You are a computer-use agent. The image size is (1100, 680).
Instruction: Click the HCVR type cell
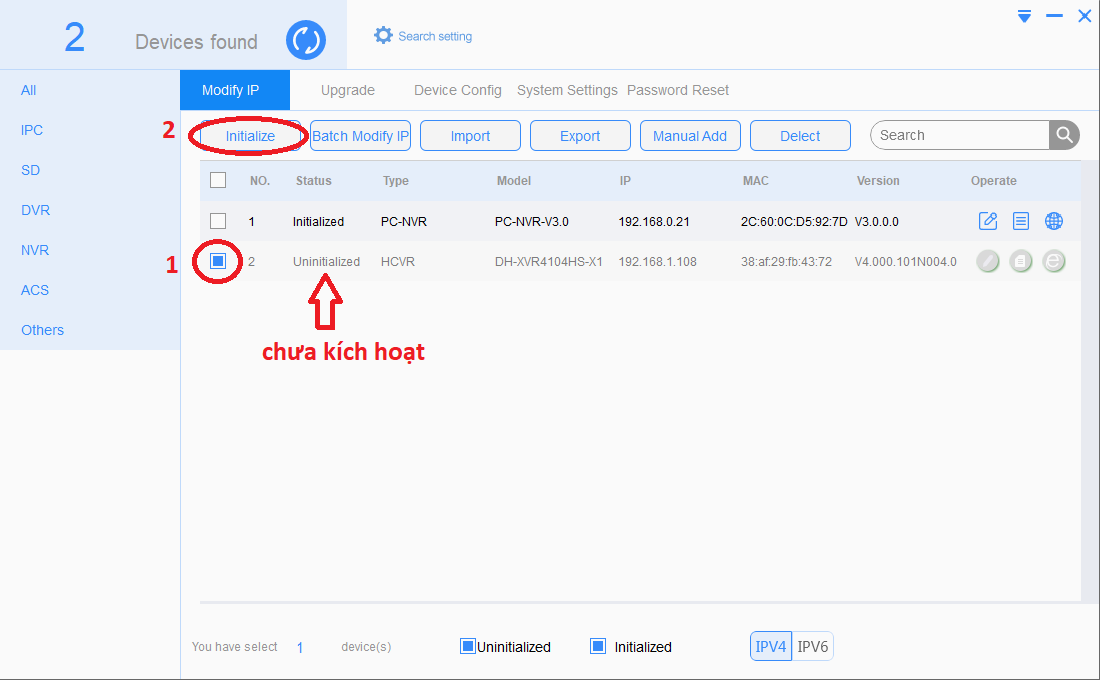pyautogui.click(x=398, y=262)
